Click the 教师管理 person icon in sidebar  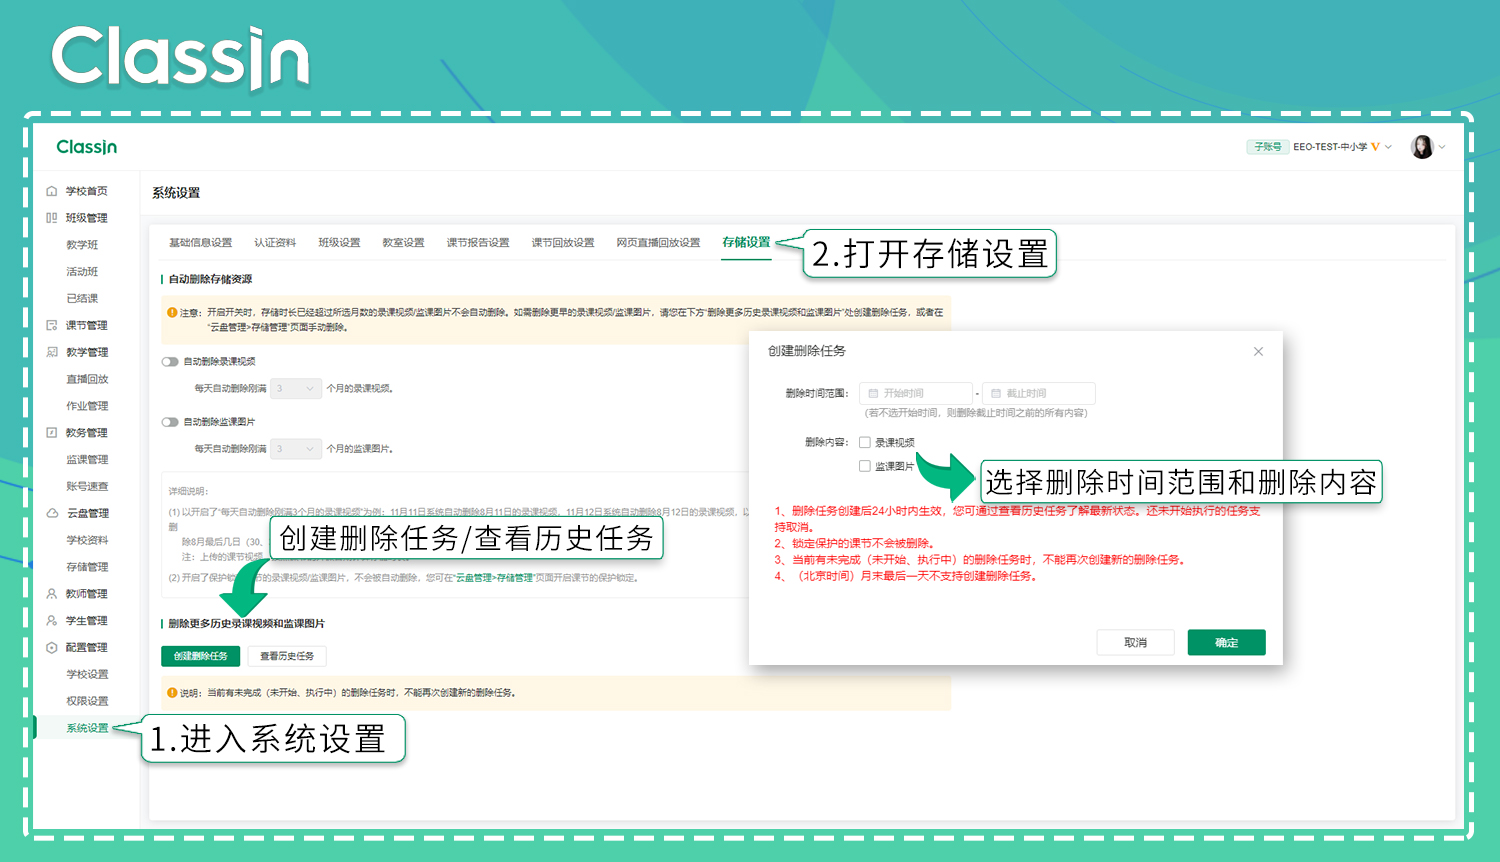click(x=52, y=594)
